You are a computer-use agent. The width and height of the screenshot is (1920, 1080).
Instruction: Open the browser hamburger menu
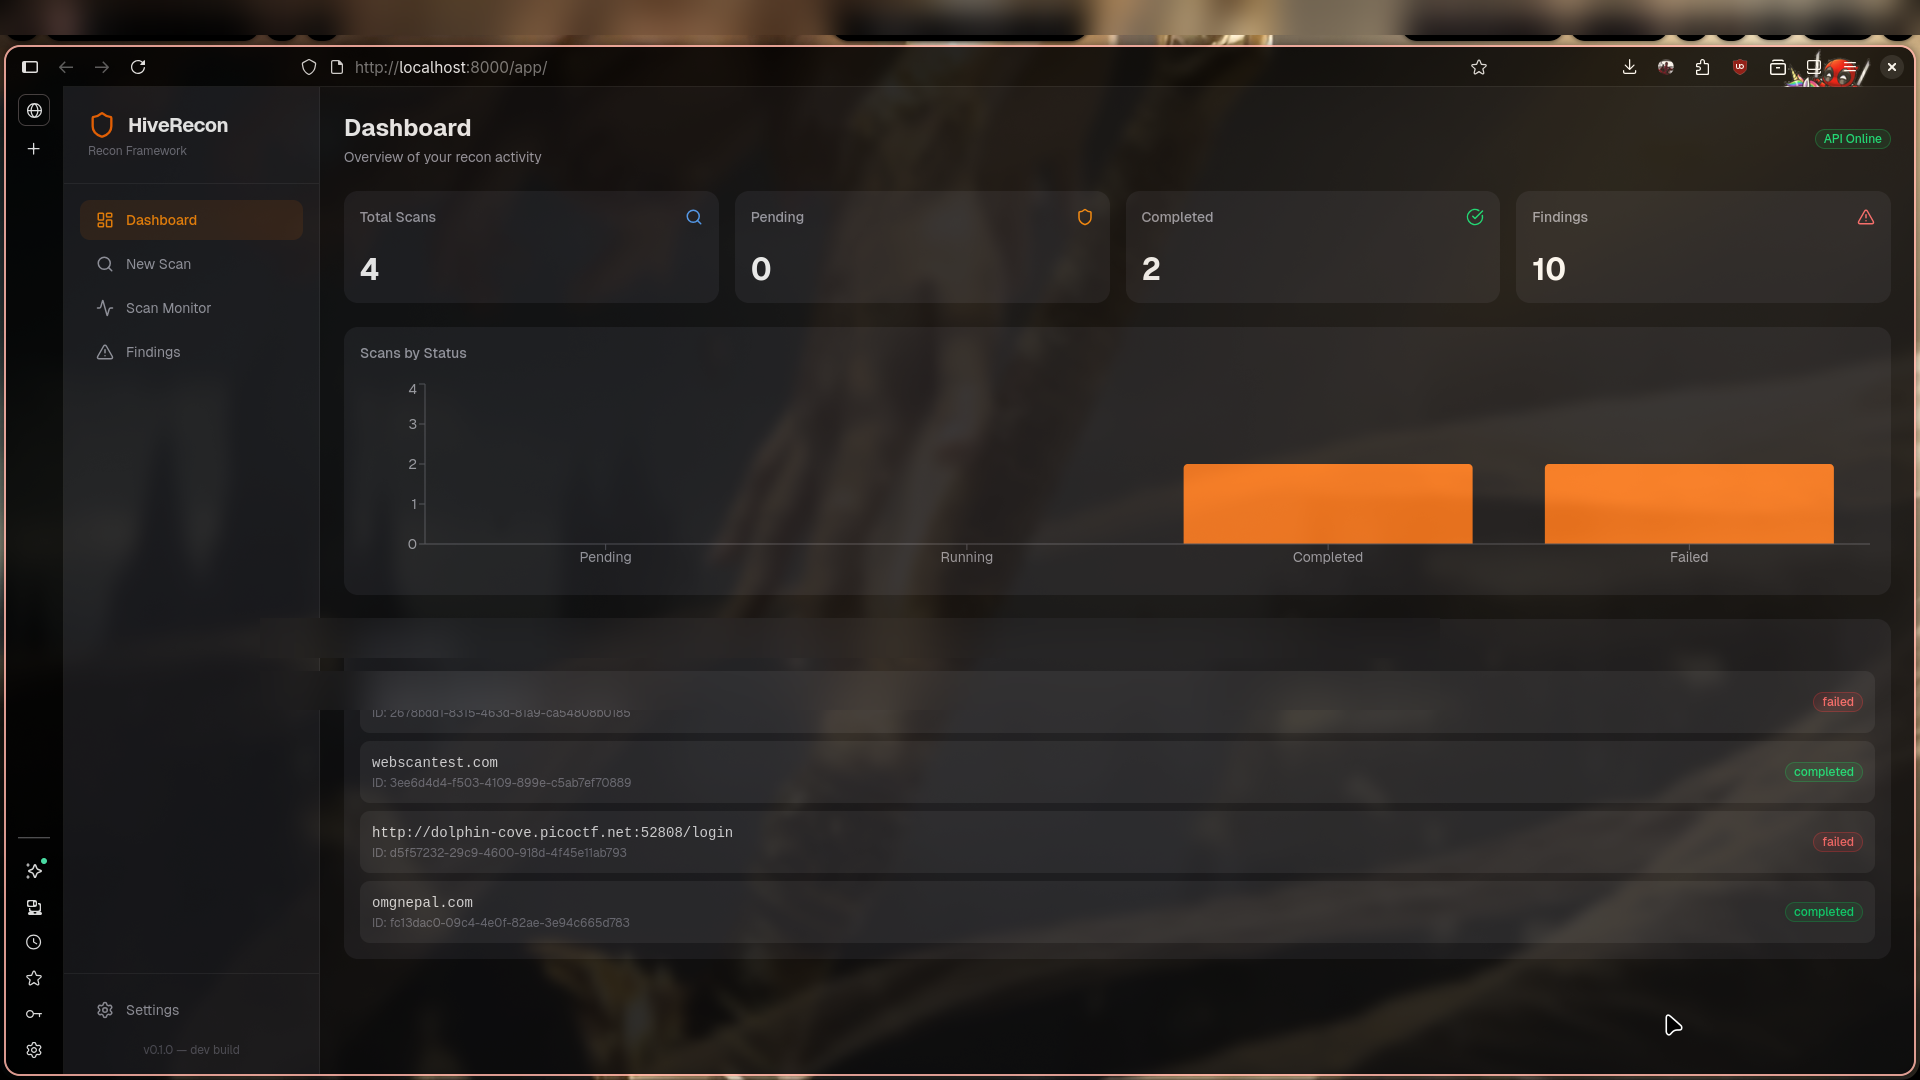pyautogui.click(x=1849, y=67)
